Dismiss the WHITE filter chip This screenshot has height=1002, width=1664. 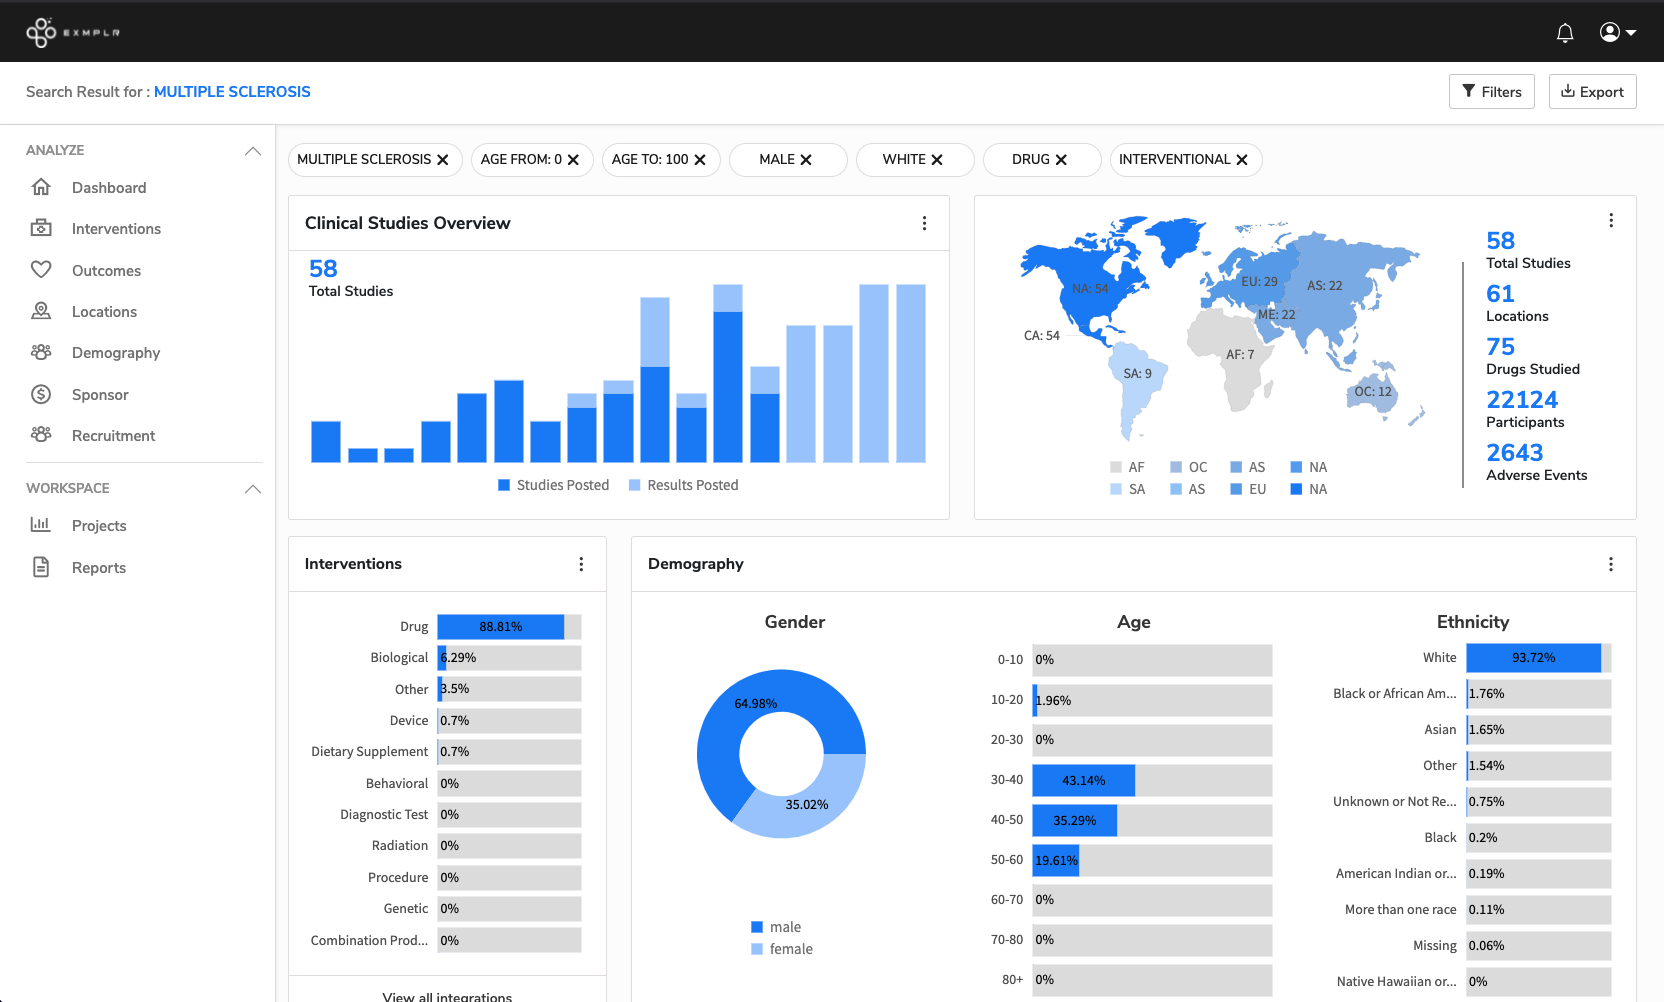[938, 159]
